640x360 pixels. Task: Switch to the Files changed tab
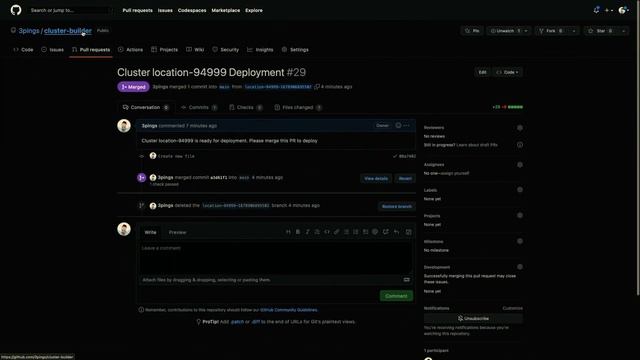(x=298, y=107)
